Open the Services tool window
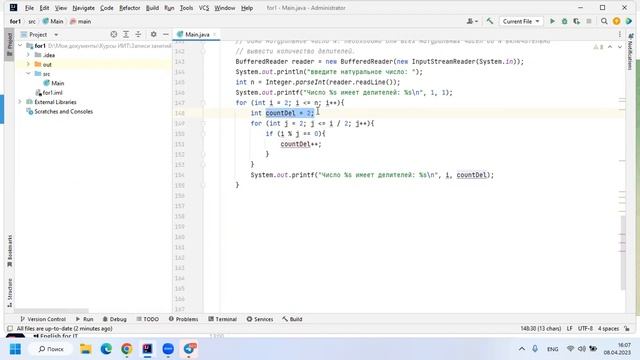 pyautogui.click(x=260, y=319)
